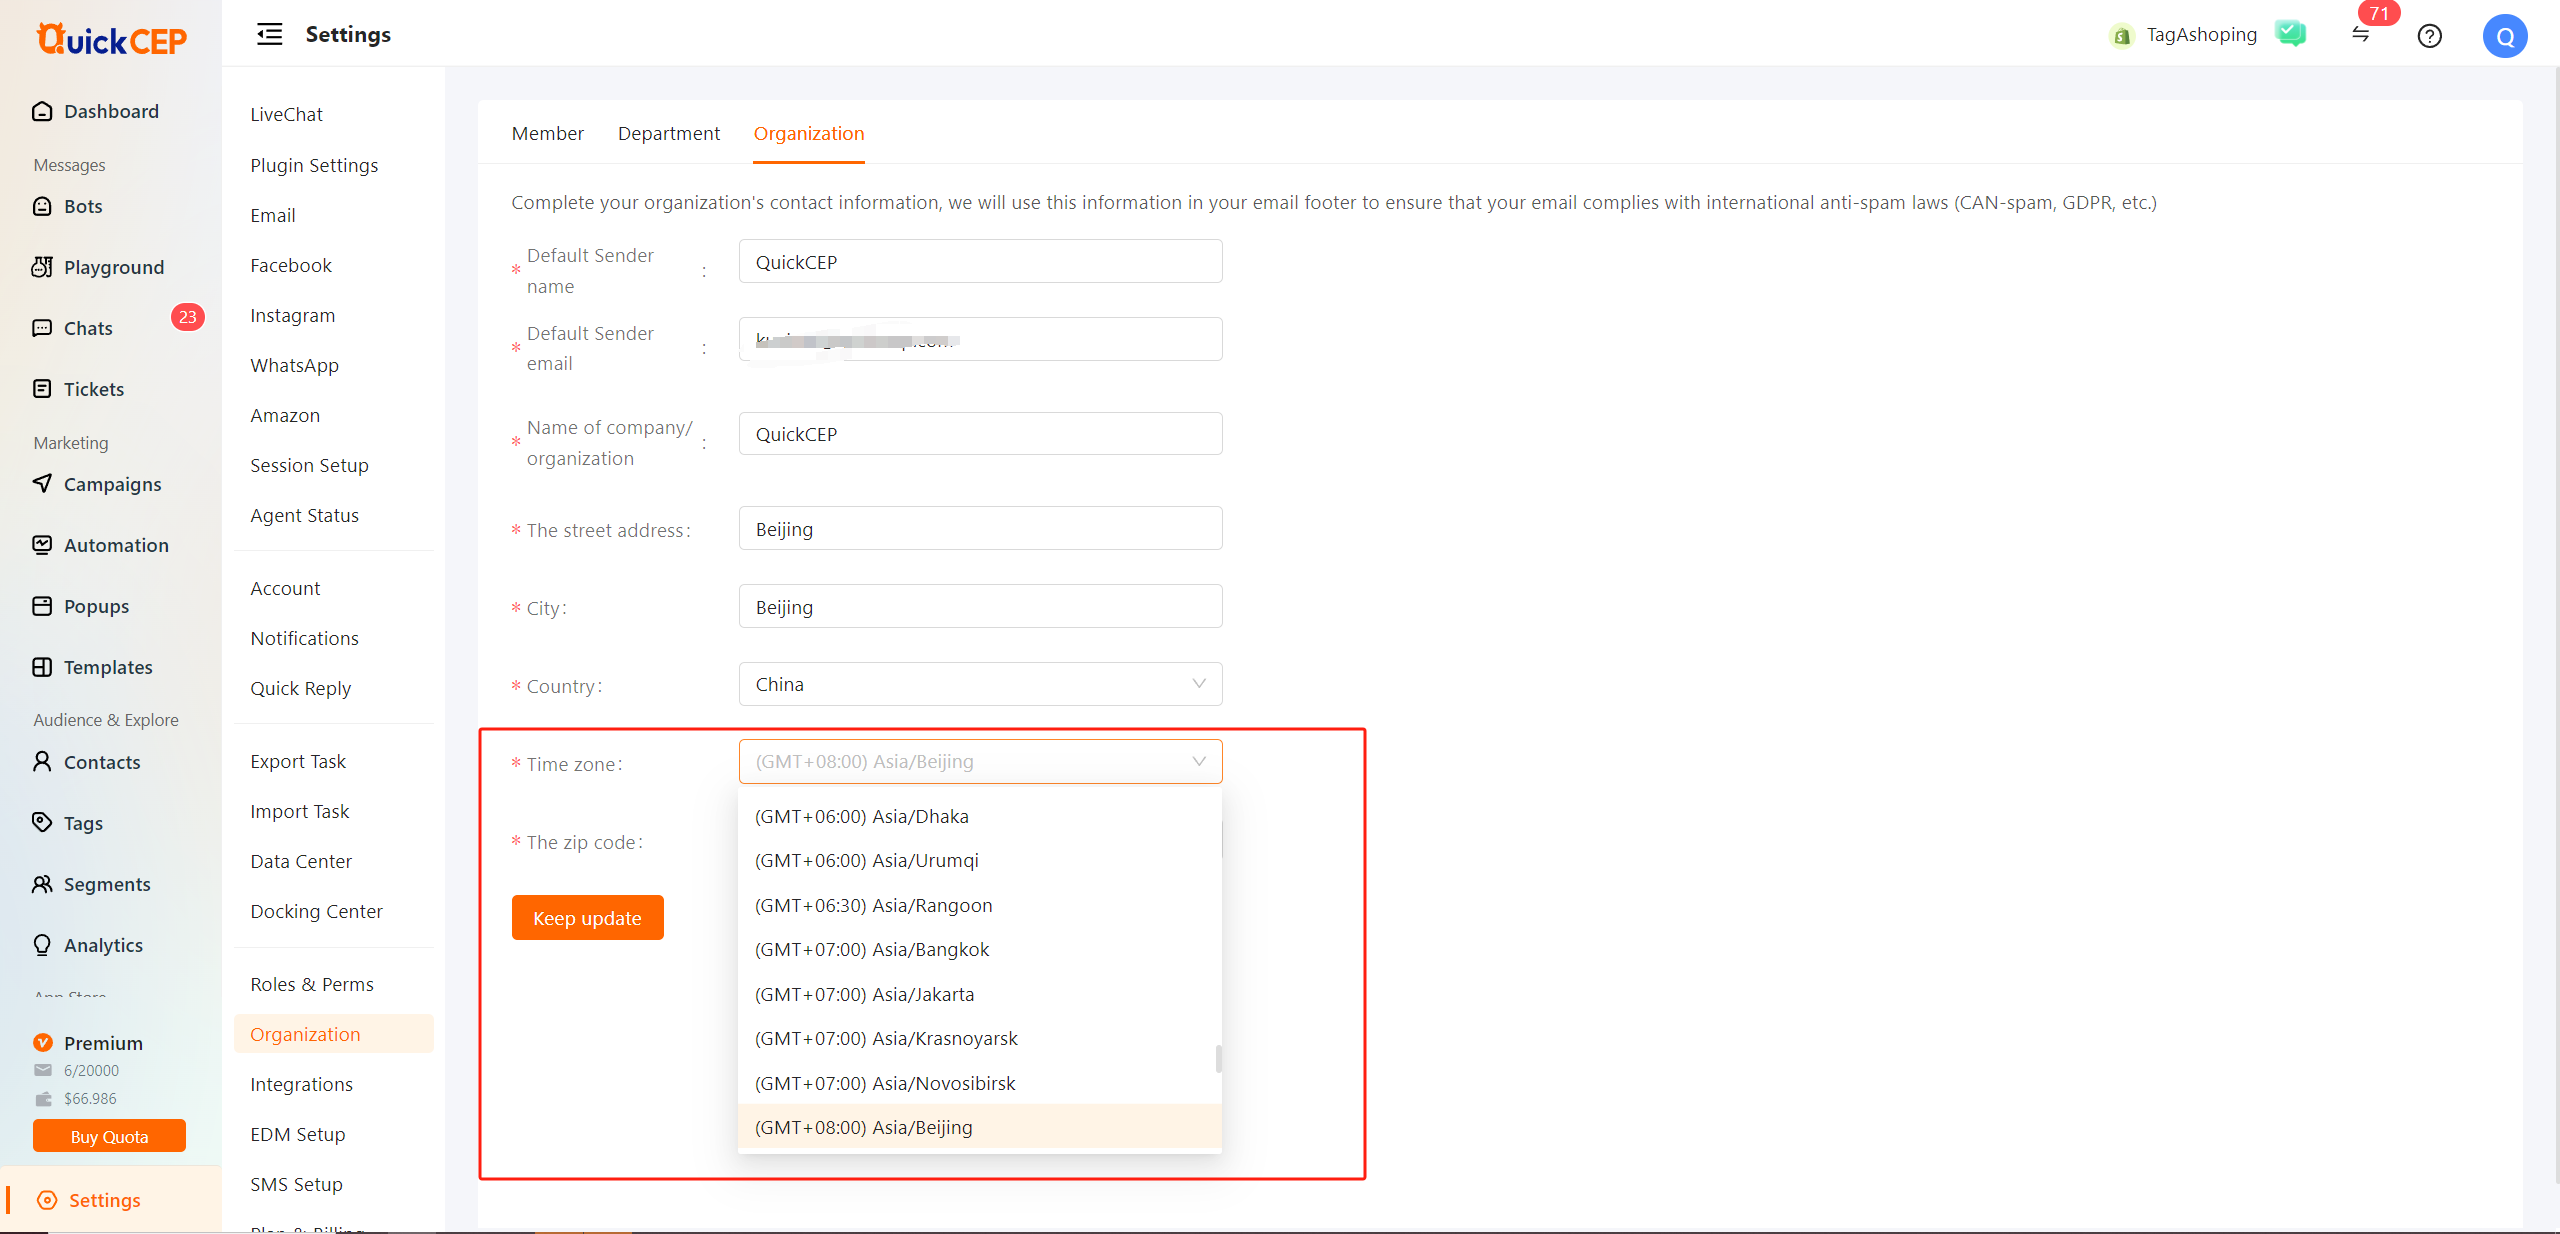The width and height of the screenshot is (2560, 1234).
Task: Open the Chats 23 unread badge
Action: point(187,317)
